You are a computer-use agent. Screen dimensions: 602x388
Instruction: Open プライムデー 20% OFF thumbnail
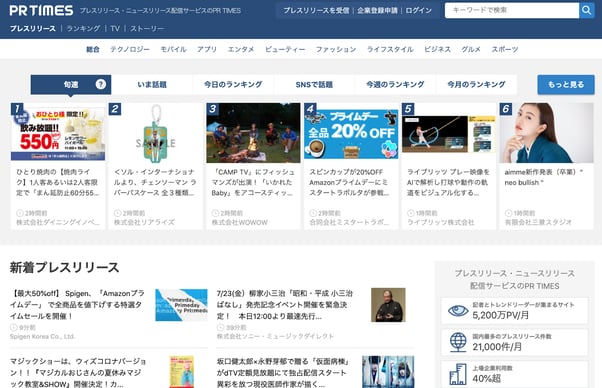tap(351, 133)
